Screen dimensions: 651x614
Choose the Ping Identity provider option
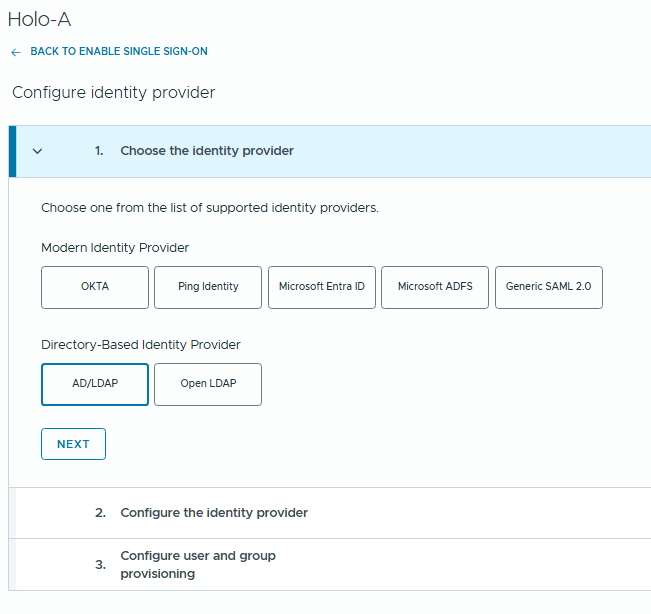pos(208,287)
